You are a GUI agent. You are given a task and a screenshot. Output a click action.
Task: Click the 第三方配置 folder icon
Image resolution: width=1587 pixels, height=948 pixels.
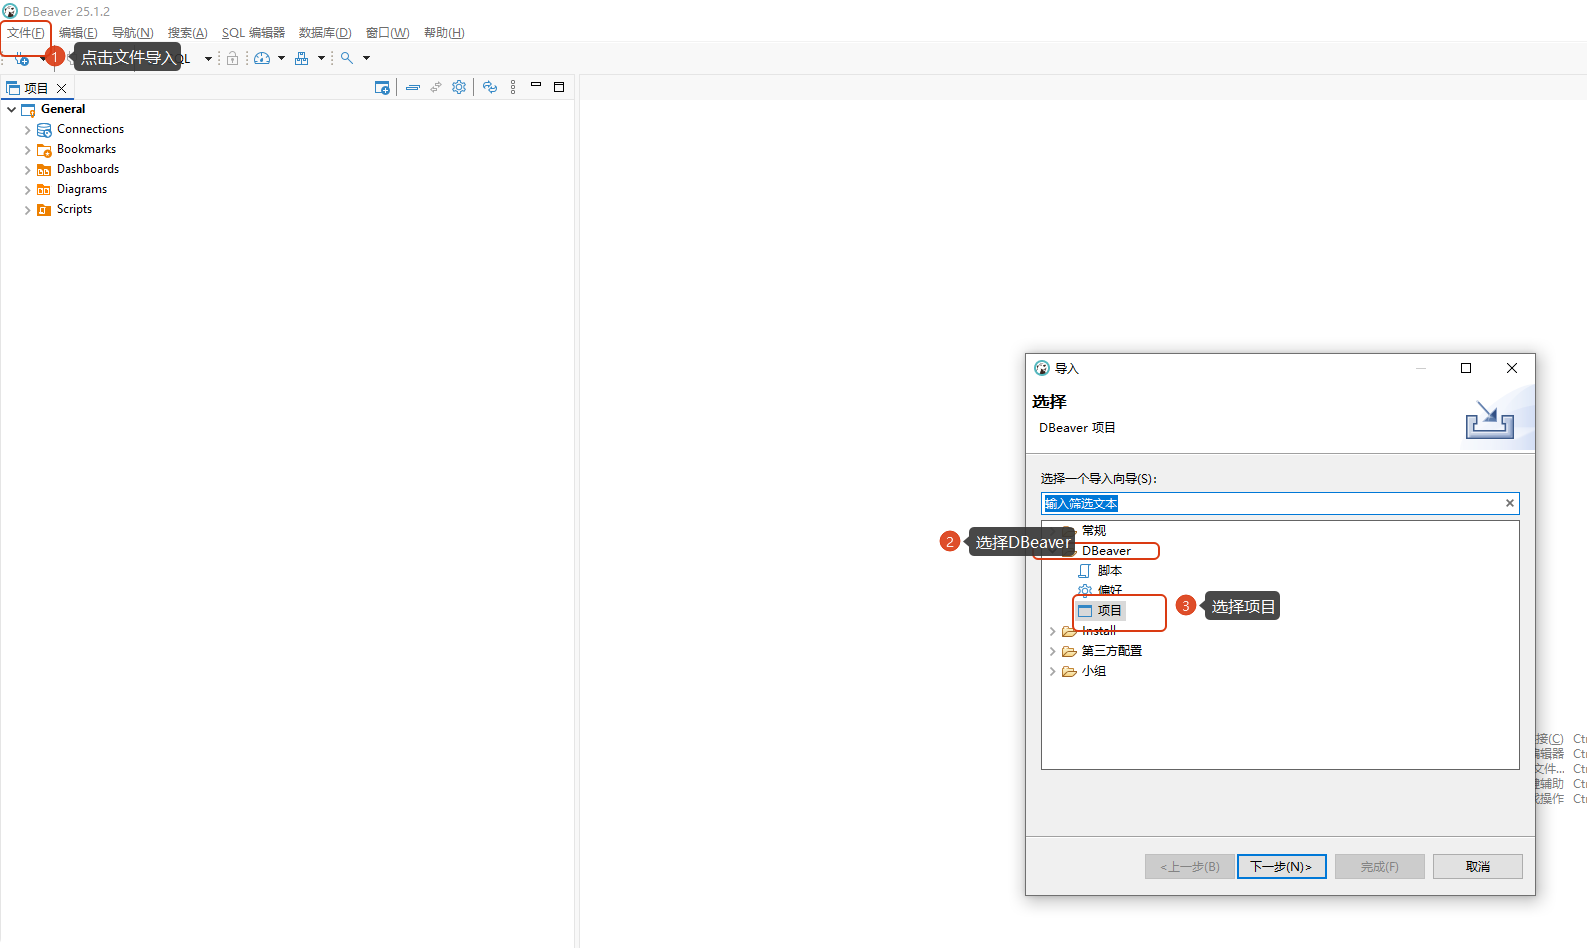pos(1069,651)
